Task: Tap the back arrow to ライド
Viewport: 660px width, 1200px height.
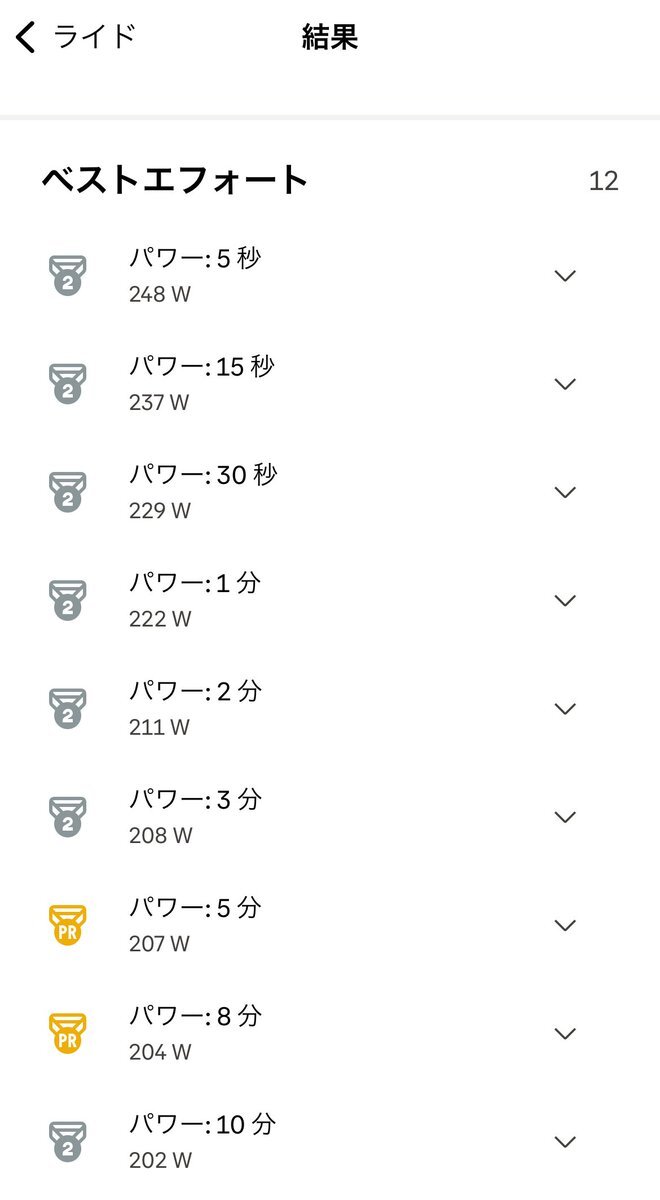Action: 26,38
